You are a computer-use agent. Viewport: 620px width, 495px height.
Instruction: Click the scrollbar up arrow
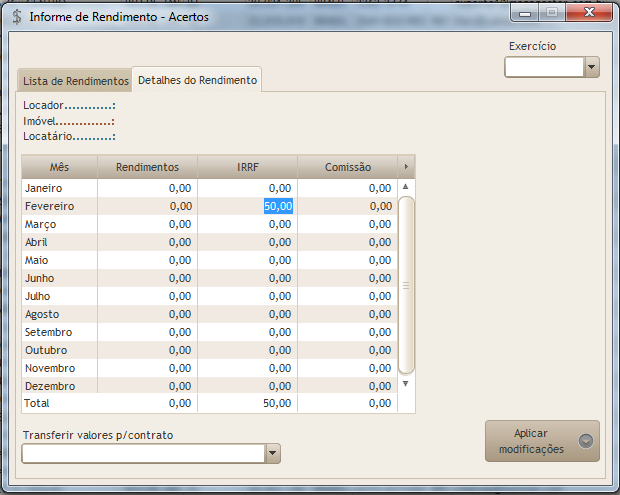point(406,187)
